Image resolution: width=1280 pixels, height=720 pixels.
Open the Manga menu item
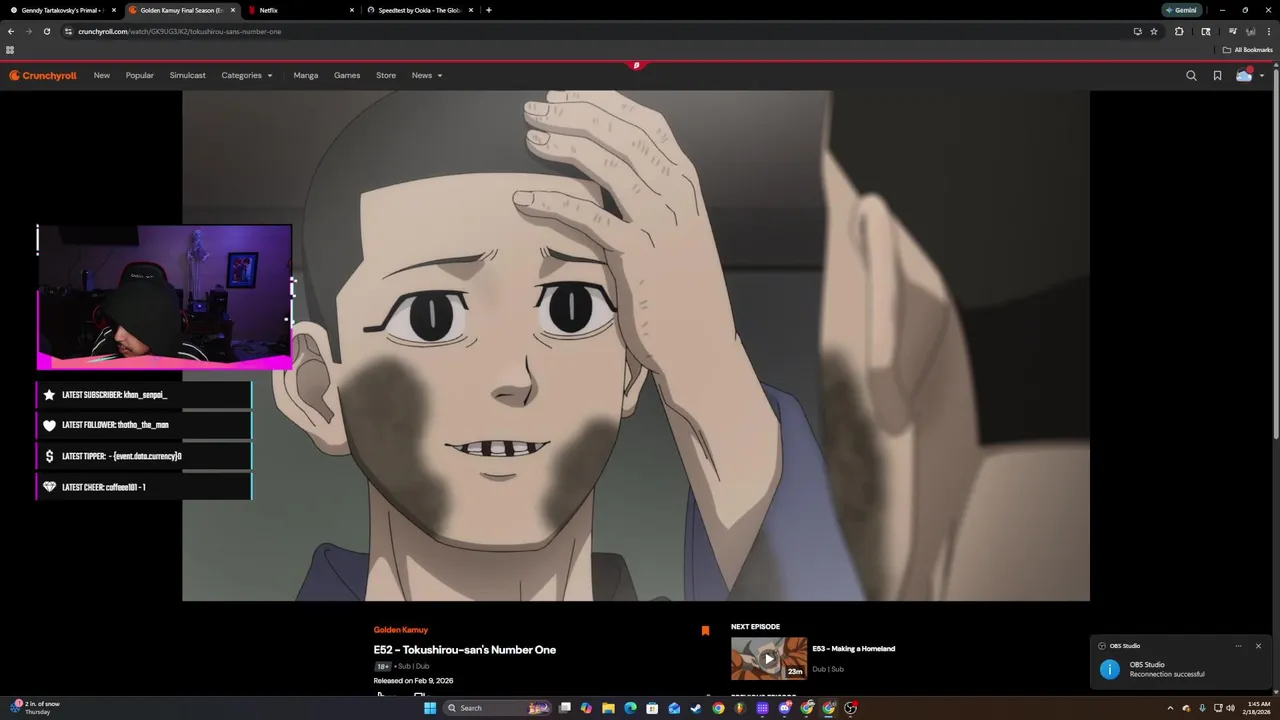[x=306, y=75]
